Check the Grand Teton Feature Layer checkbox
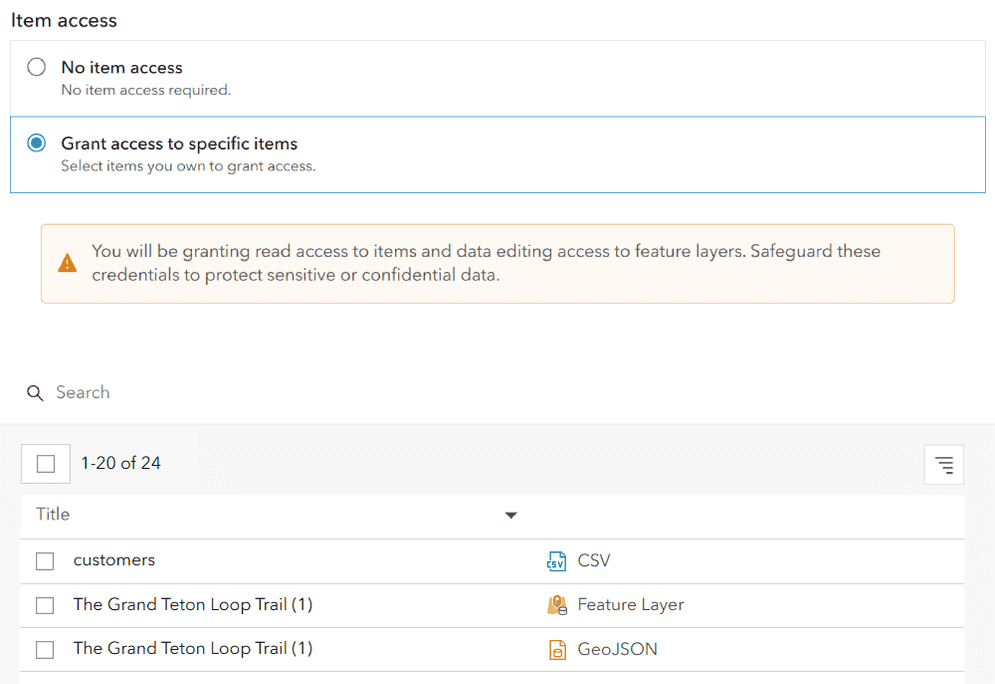995x684 pixels. click(x=45, y=605)
